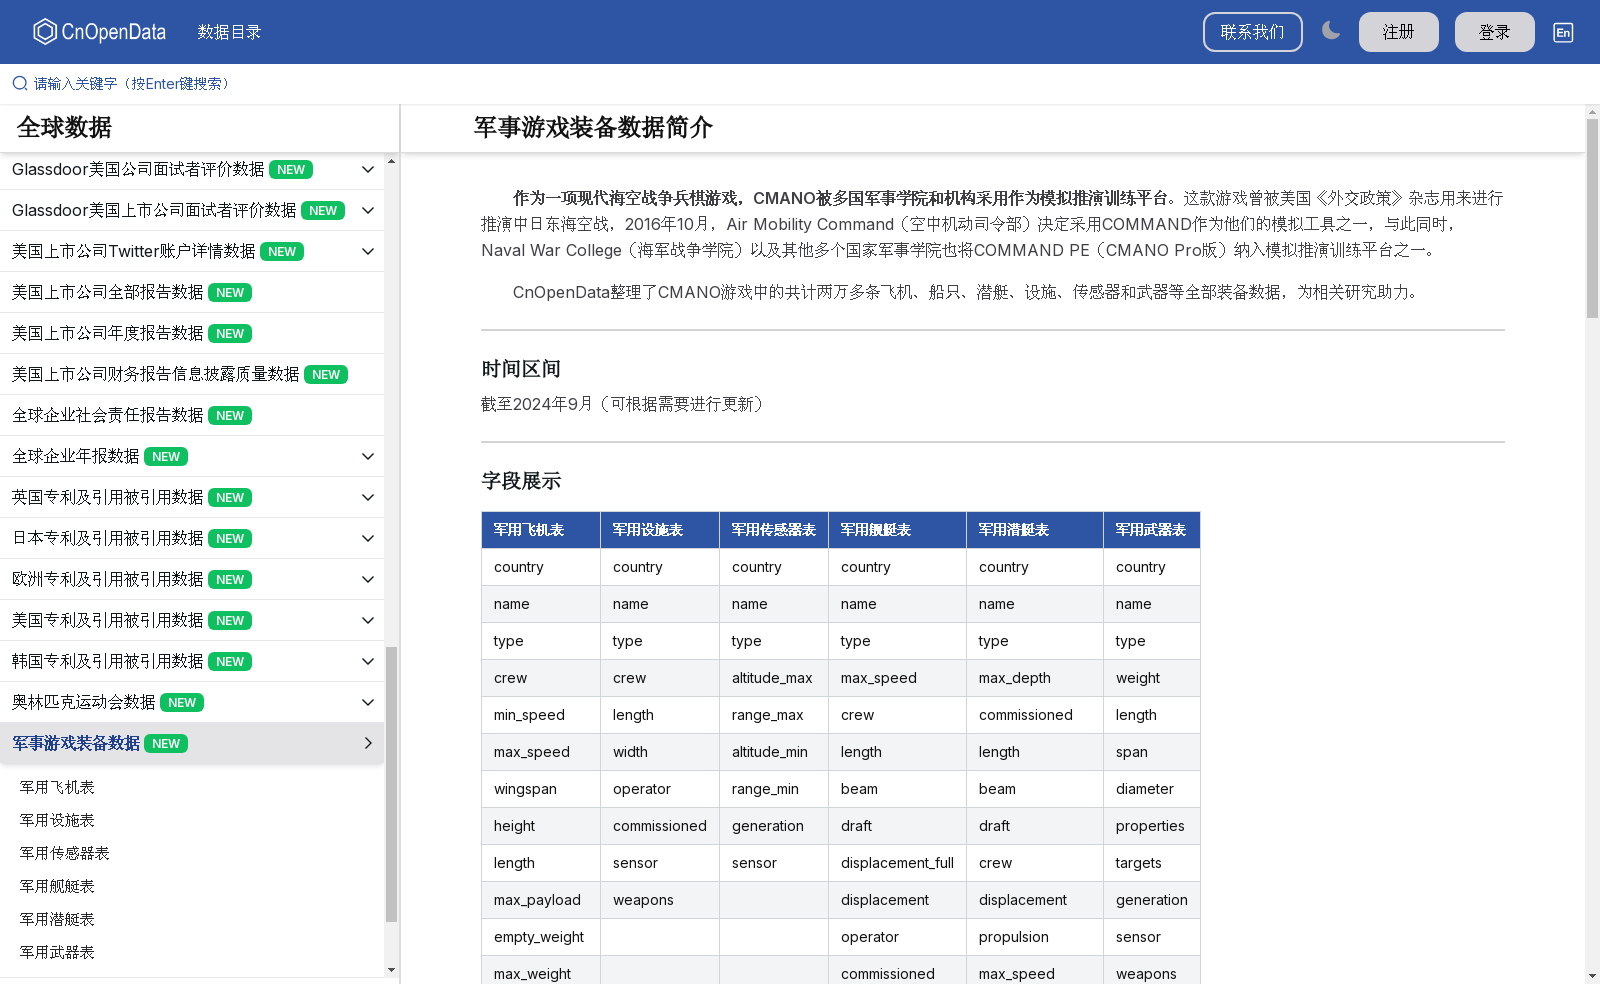The height and width of the screenshot is (1000, 1600).
Task: Expand 全球企业年报数据 chevron
Action: [x=368, y=457]
